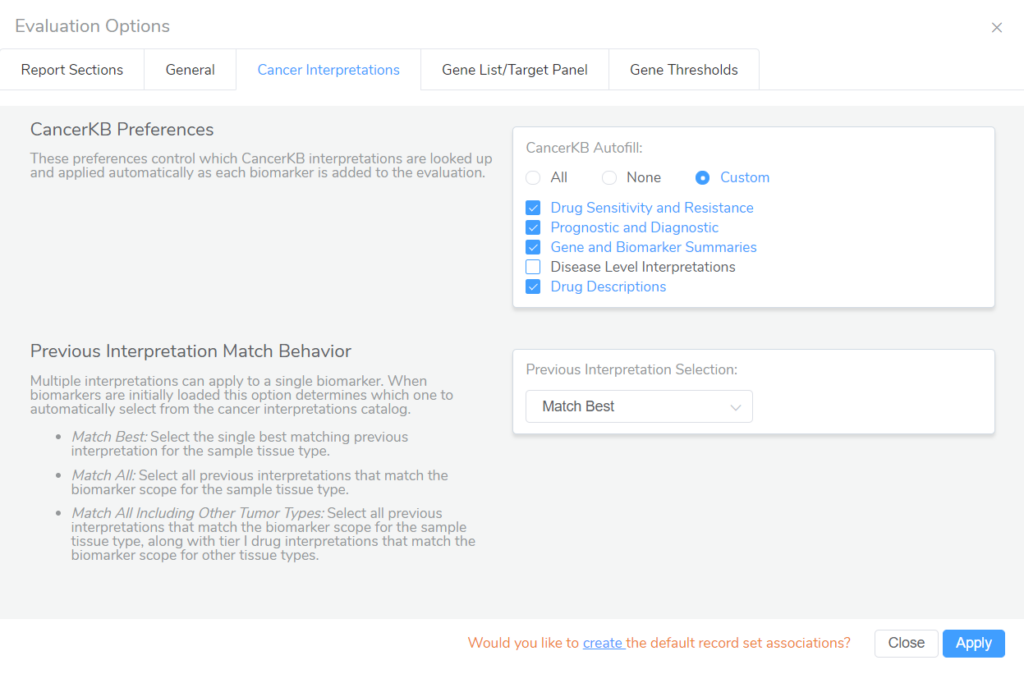The image size is (1024, 674).
Task: Select the Custom autofill radio button
Action: coord(702,178)
